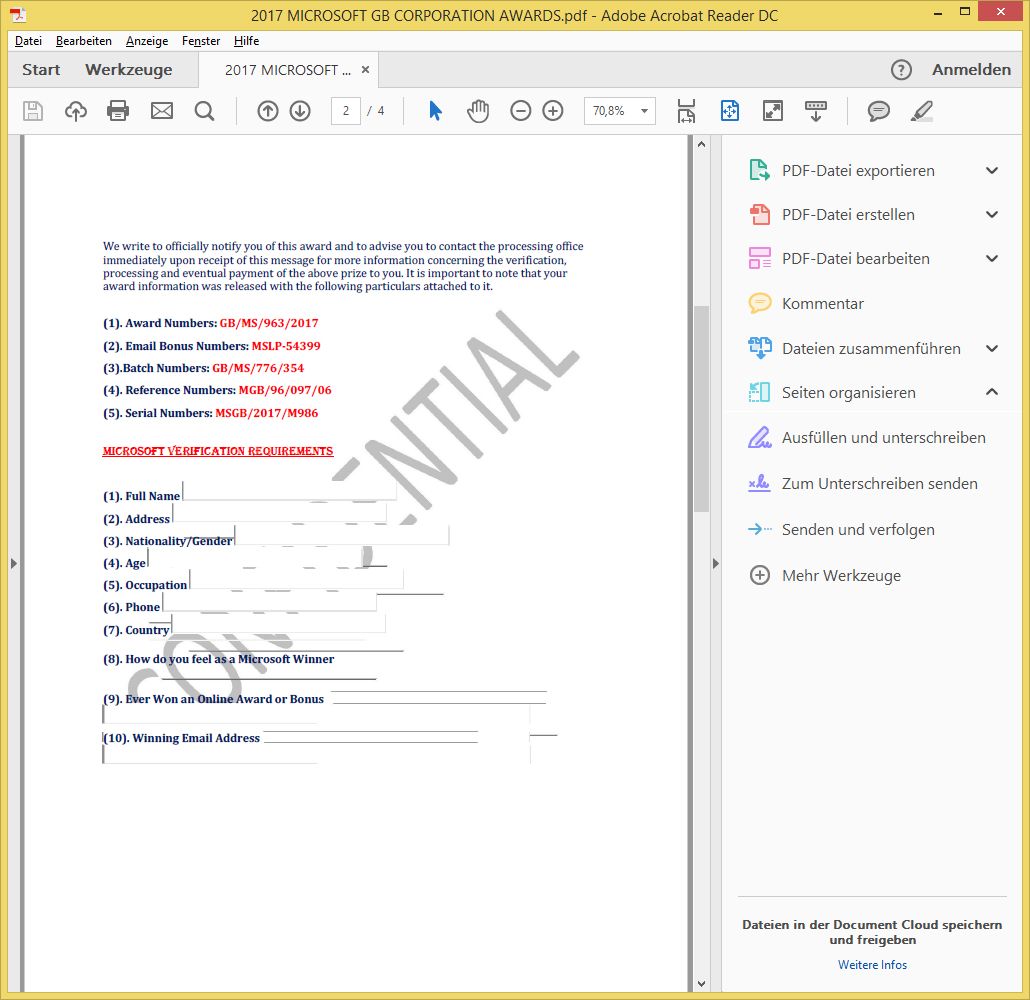Click the Anmelden sign-in button
This screenshot has width=1030, height=1000.
(972, 70)
